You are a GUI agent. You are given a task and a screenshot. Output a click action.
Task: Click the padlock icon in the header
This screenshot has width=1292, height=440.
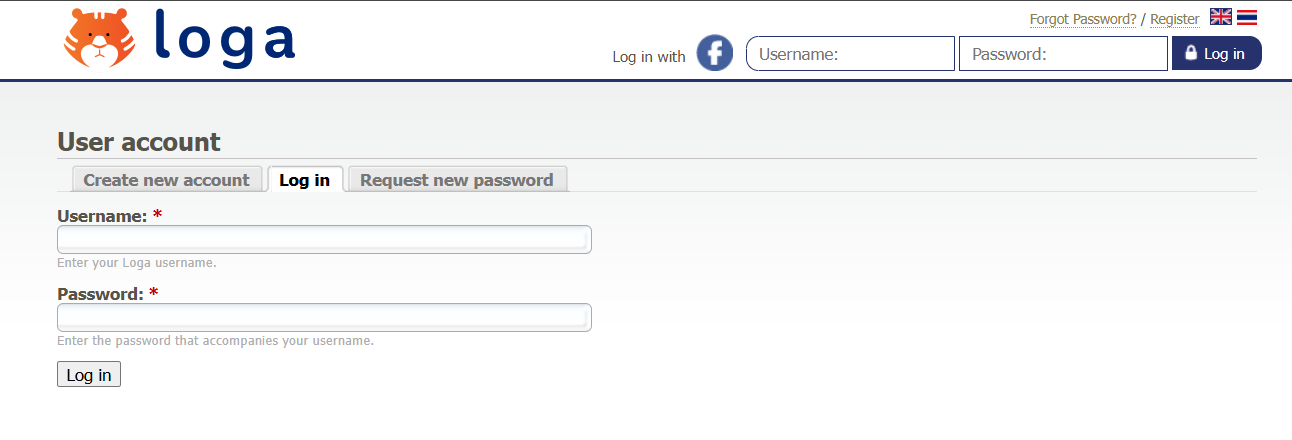tap(1191, 53)
